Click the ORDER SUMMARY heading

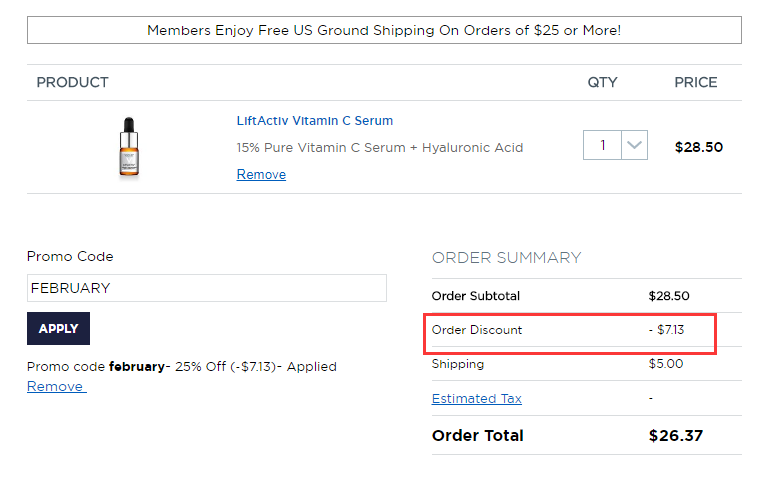[x=507, y=257]
